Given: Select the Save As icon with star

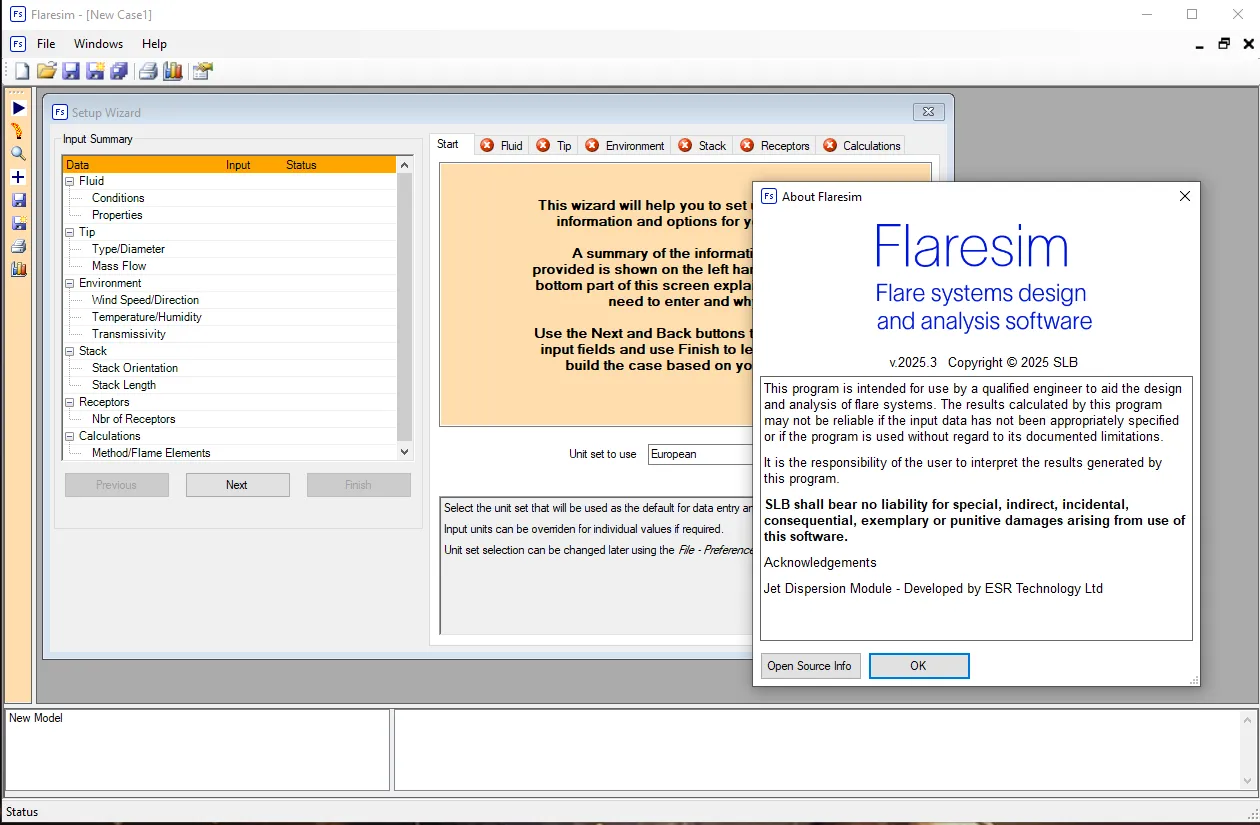Looking at the screenshot, I should pos(95,71).
